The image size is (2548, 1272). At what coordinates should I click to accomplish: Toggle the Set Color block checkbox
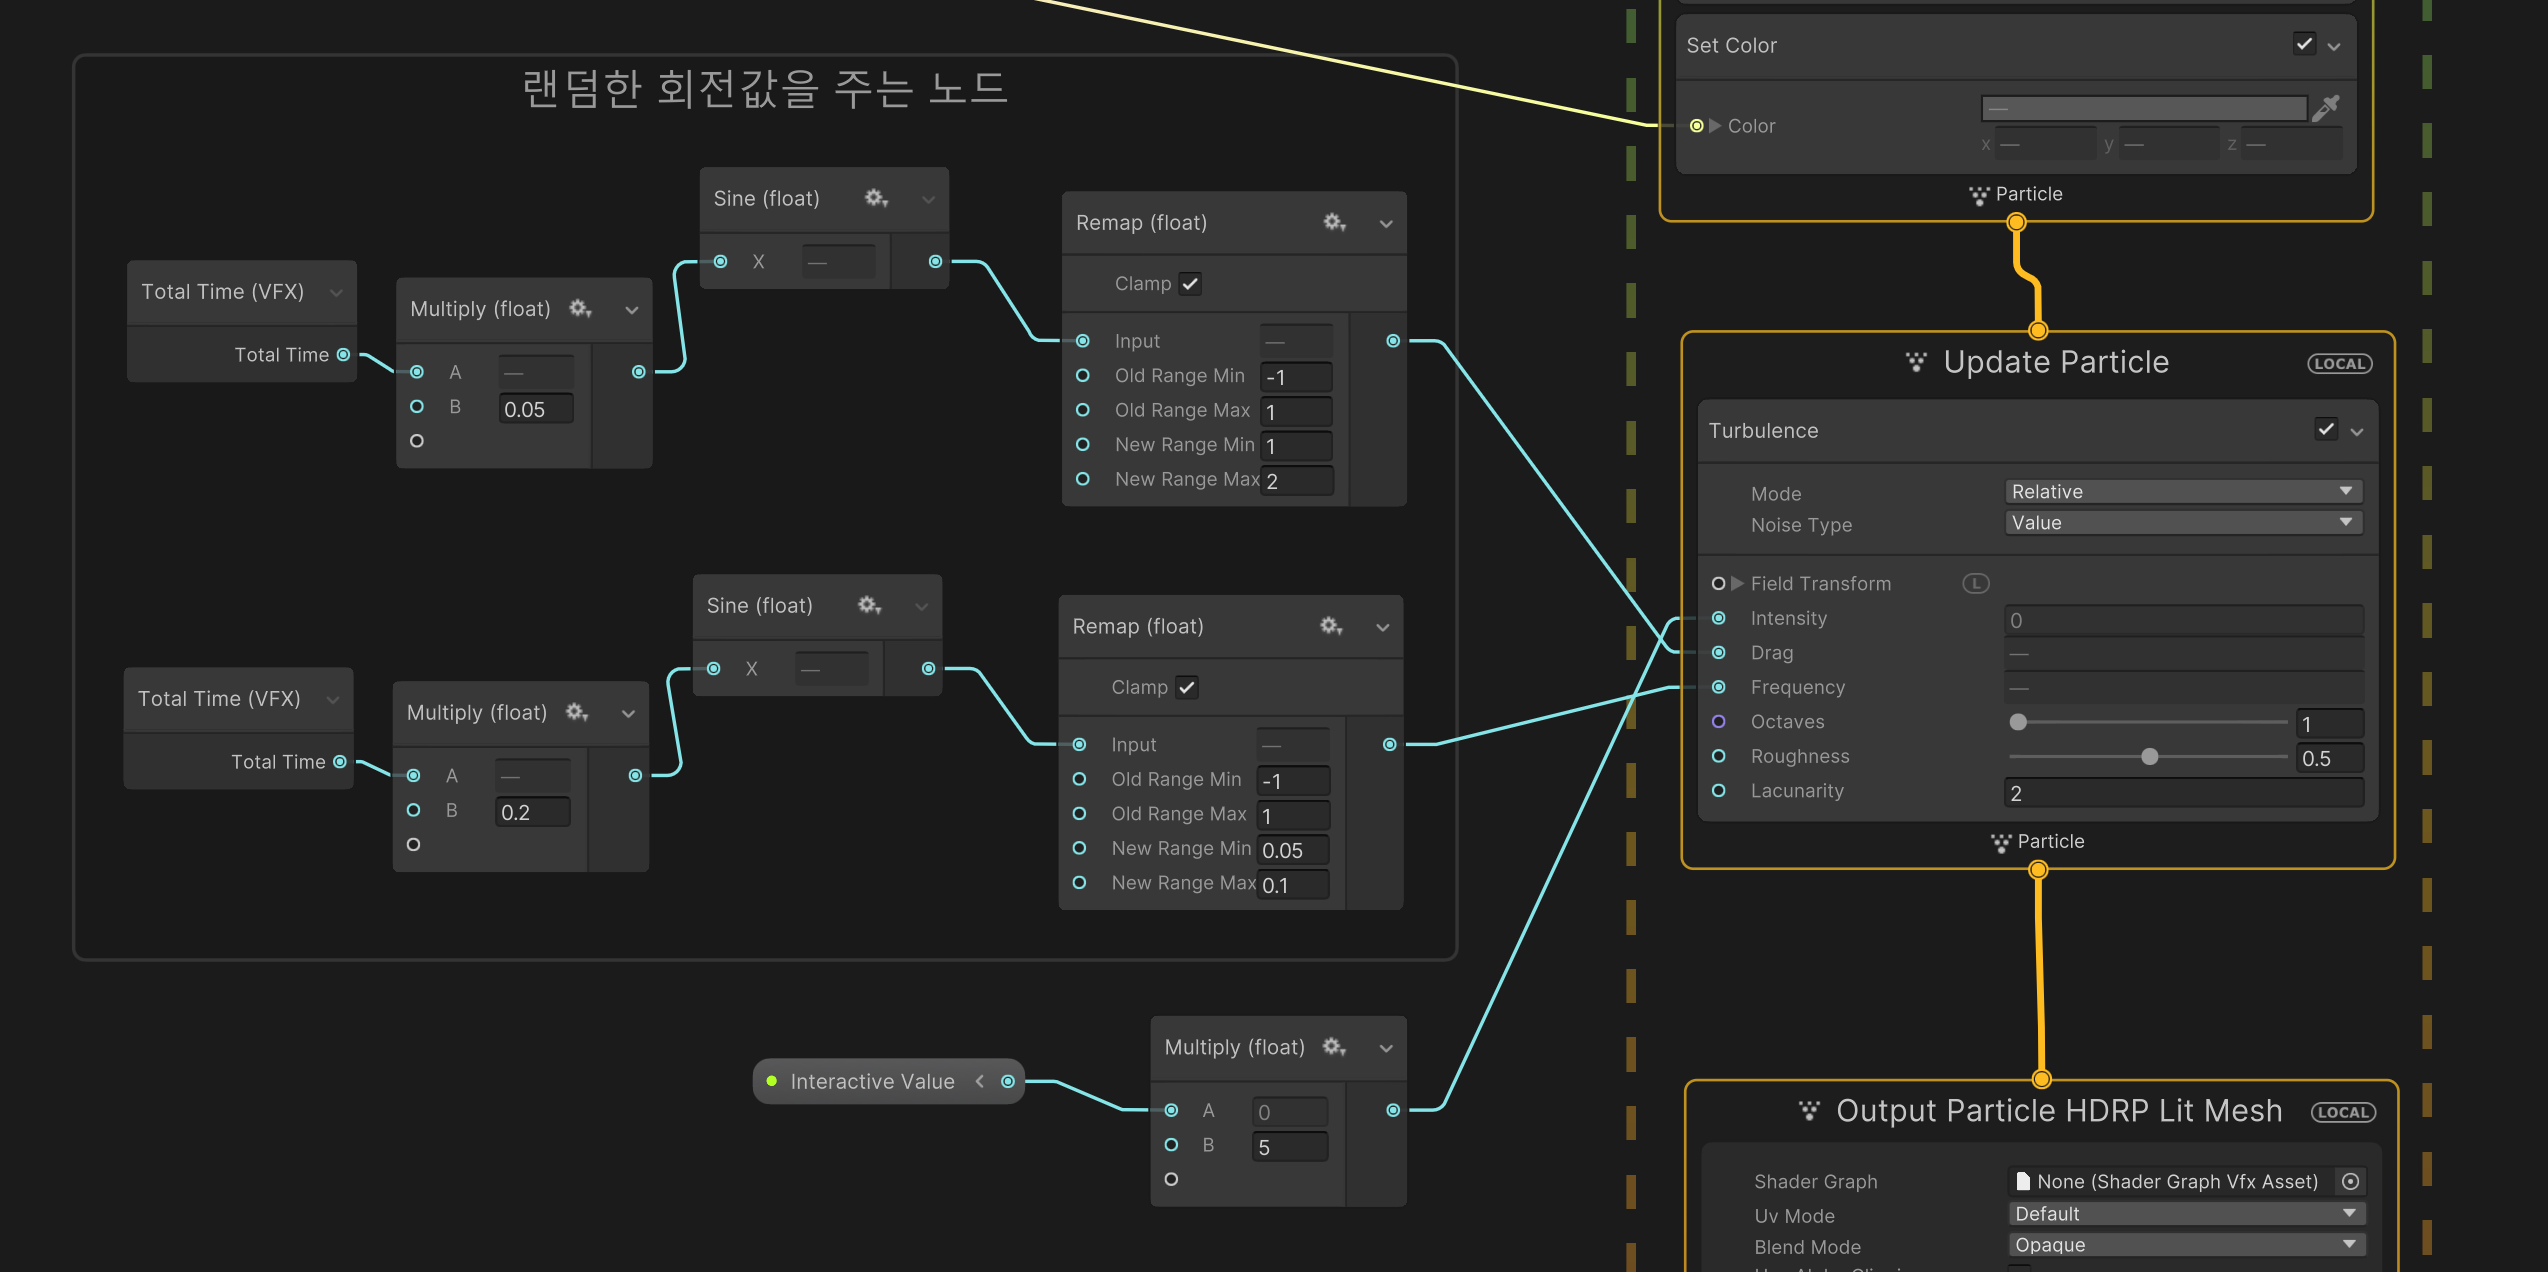2304,44
